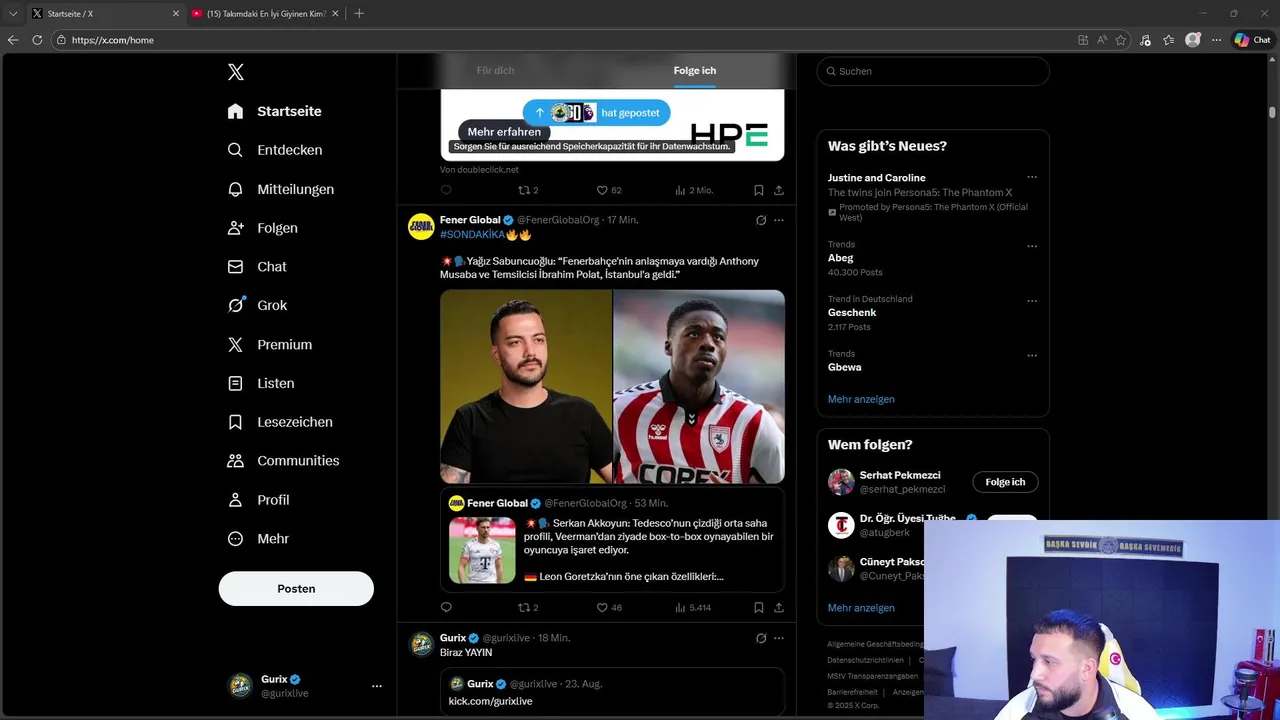The image size is (1280, 720).
Task: Repost the ad post with 2 reposts
Action: pyautogui.click(x=528, y=190)
